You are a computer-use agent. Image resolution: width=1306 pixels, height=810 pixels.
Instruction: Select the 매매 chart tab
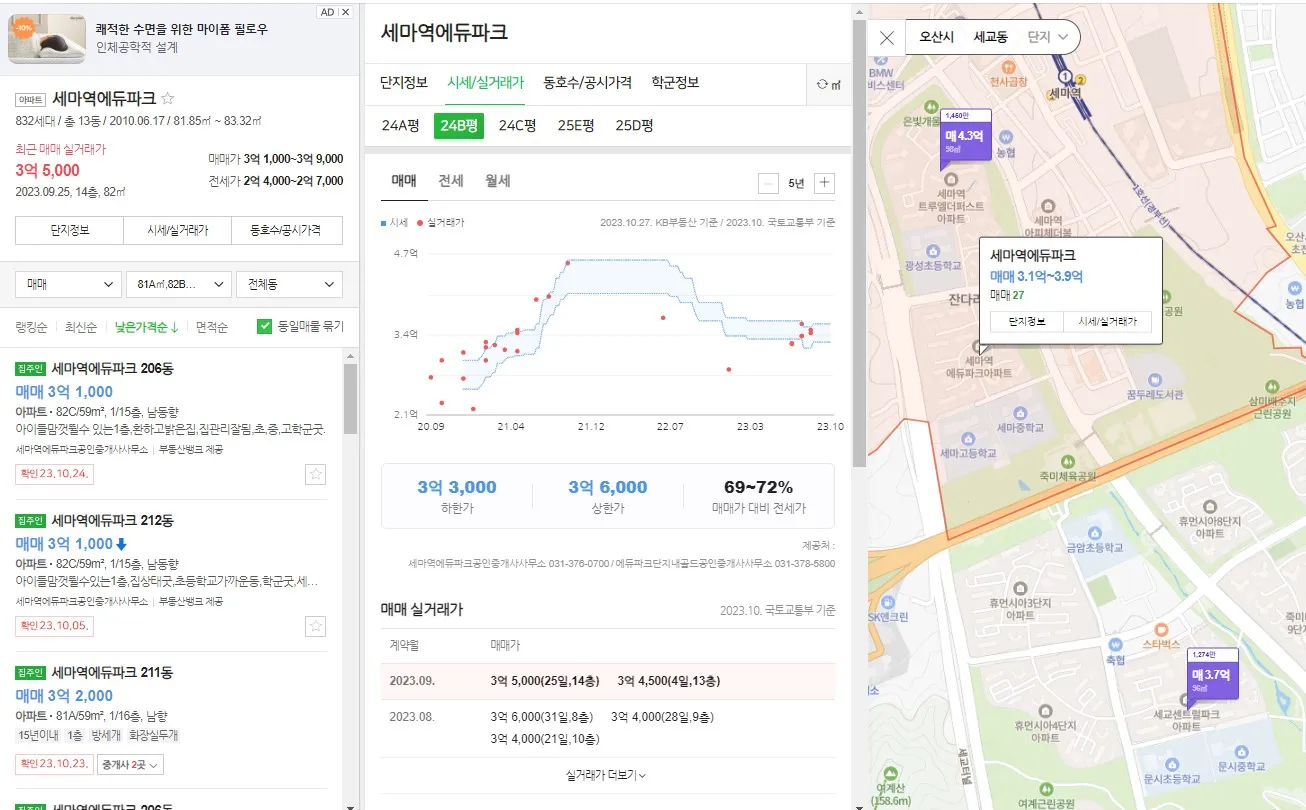point(404,181)
